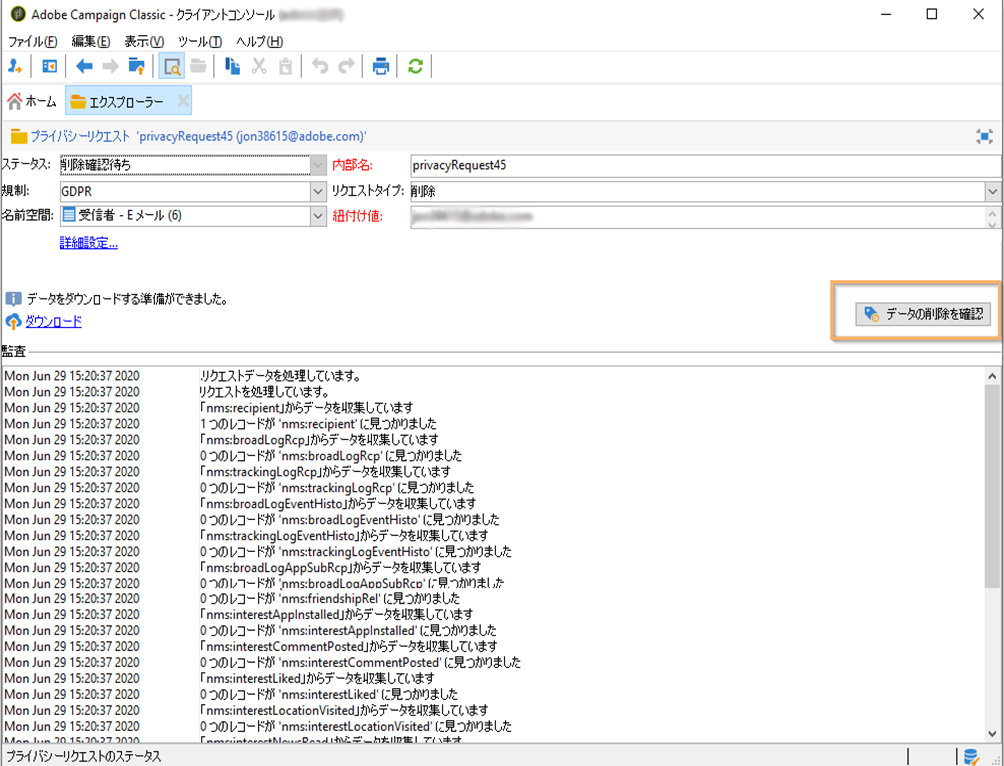Click audit log scrollbar up arrow
The height and width of the screenshot is (766, 1004).
[x=992, y=377]
